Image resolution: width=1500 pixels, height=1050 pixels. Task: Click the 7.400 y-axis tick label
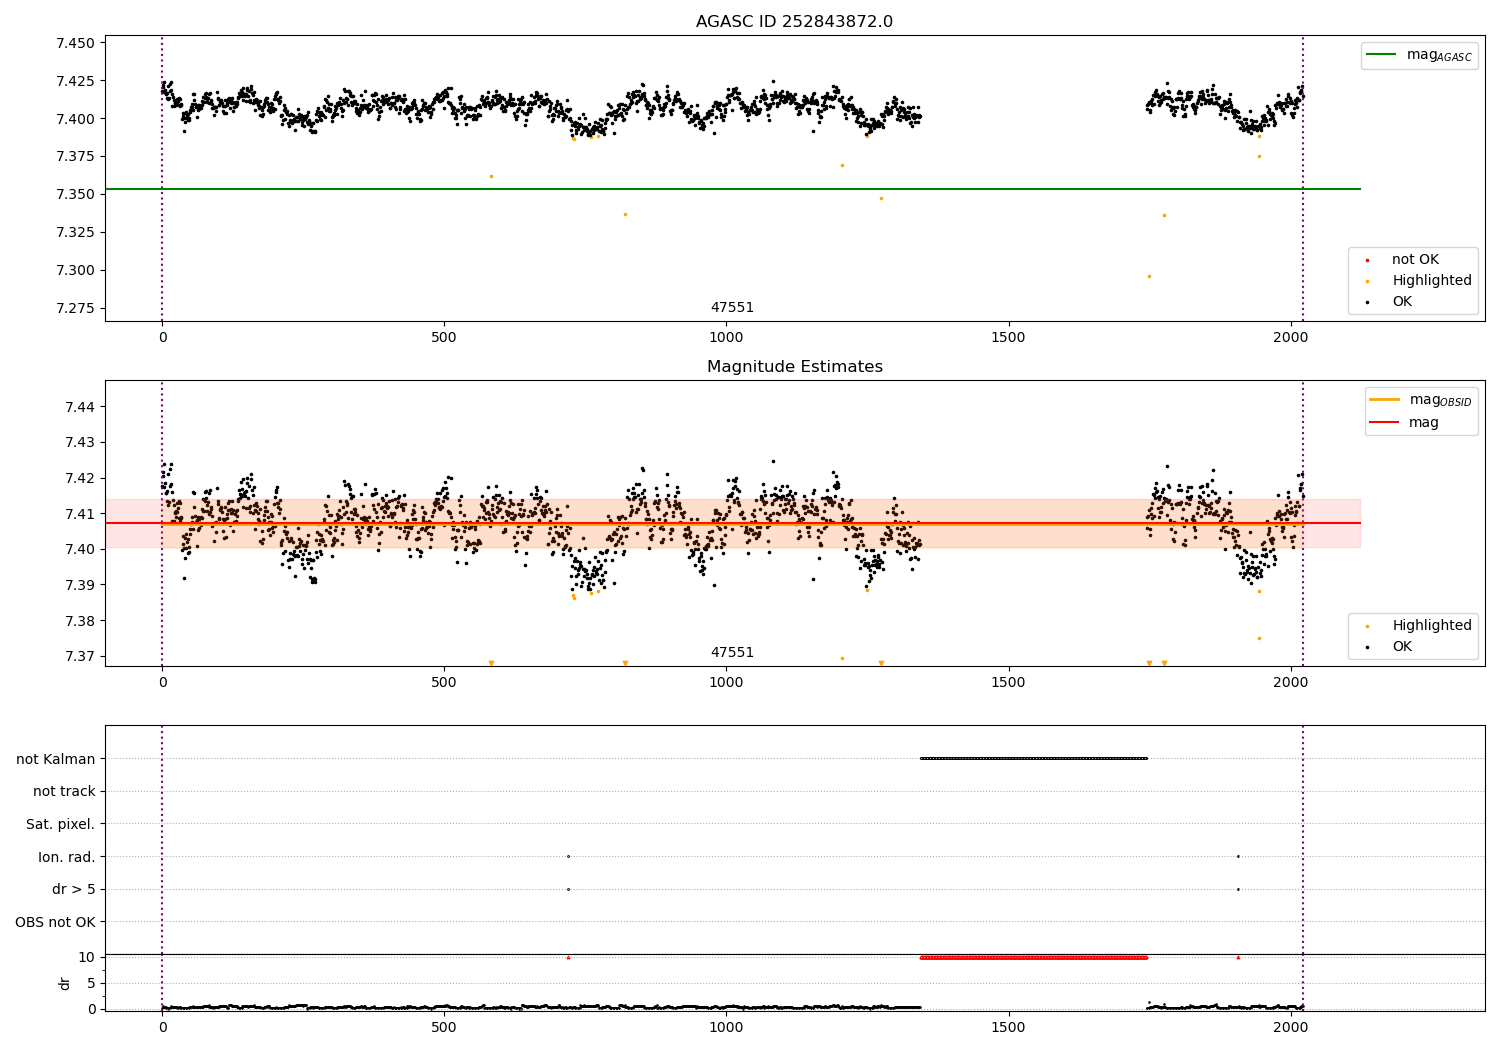coord(75,119)
